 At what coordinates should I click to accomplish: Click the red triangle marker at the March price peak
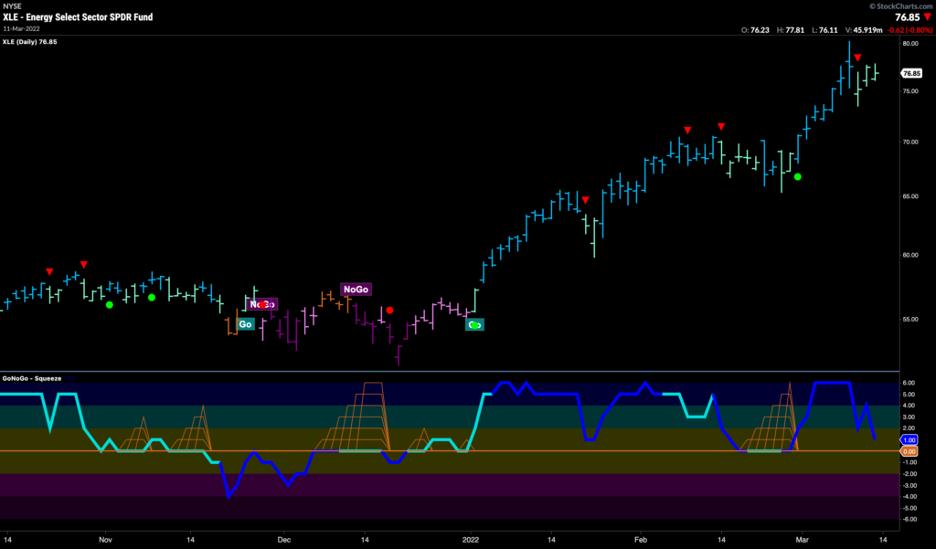(857, 58)
